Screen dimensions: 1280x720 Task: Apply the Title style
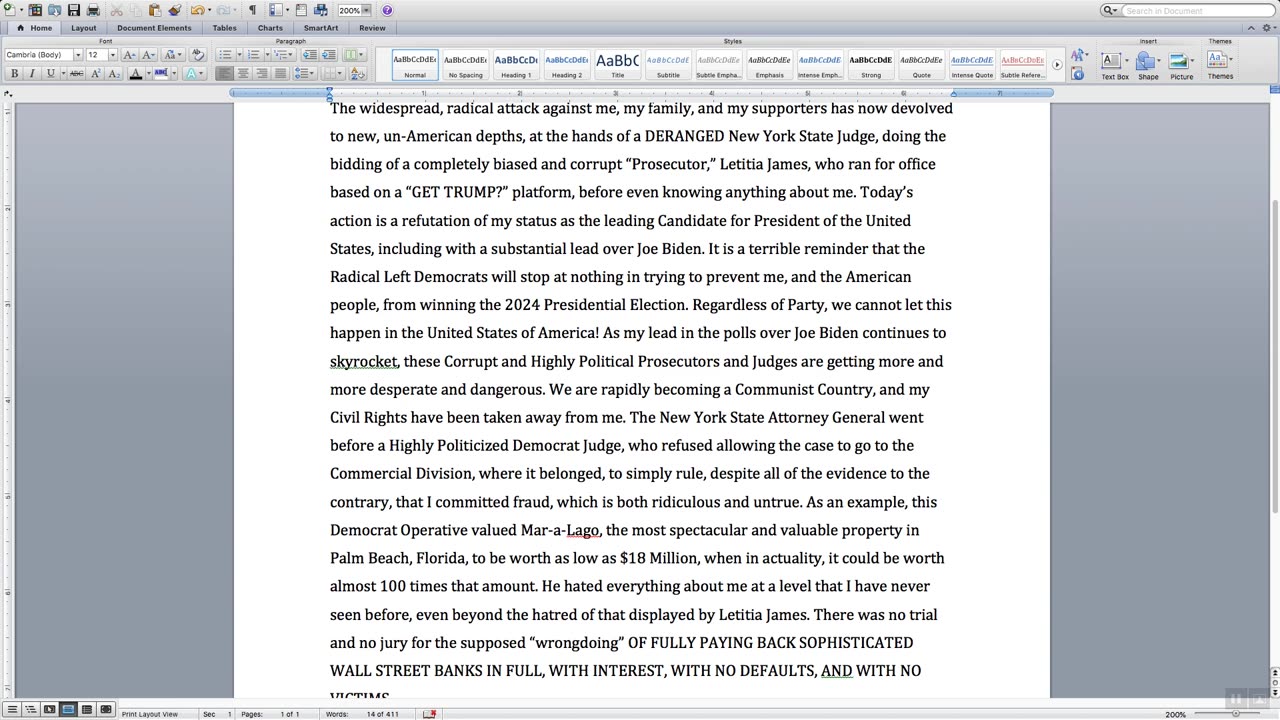click(617, 65)
